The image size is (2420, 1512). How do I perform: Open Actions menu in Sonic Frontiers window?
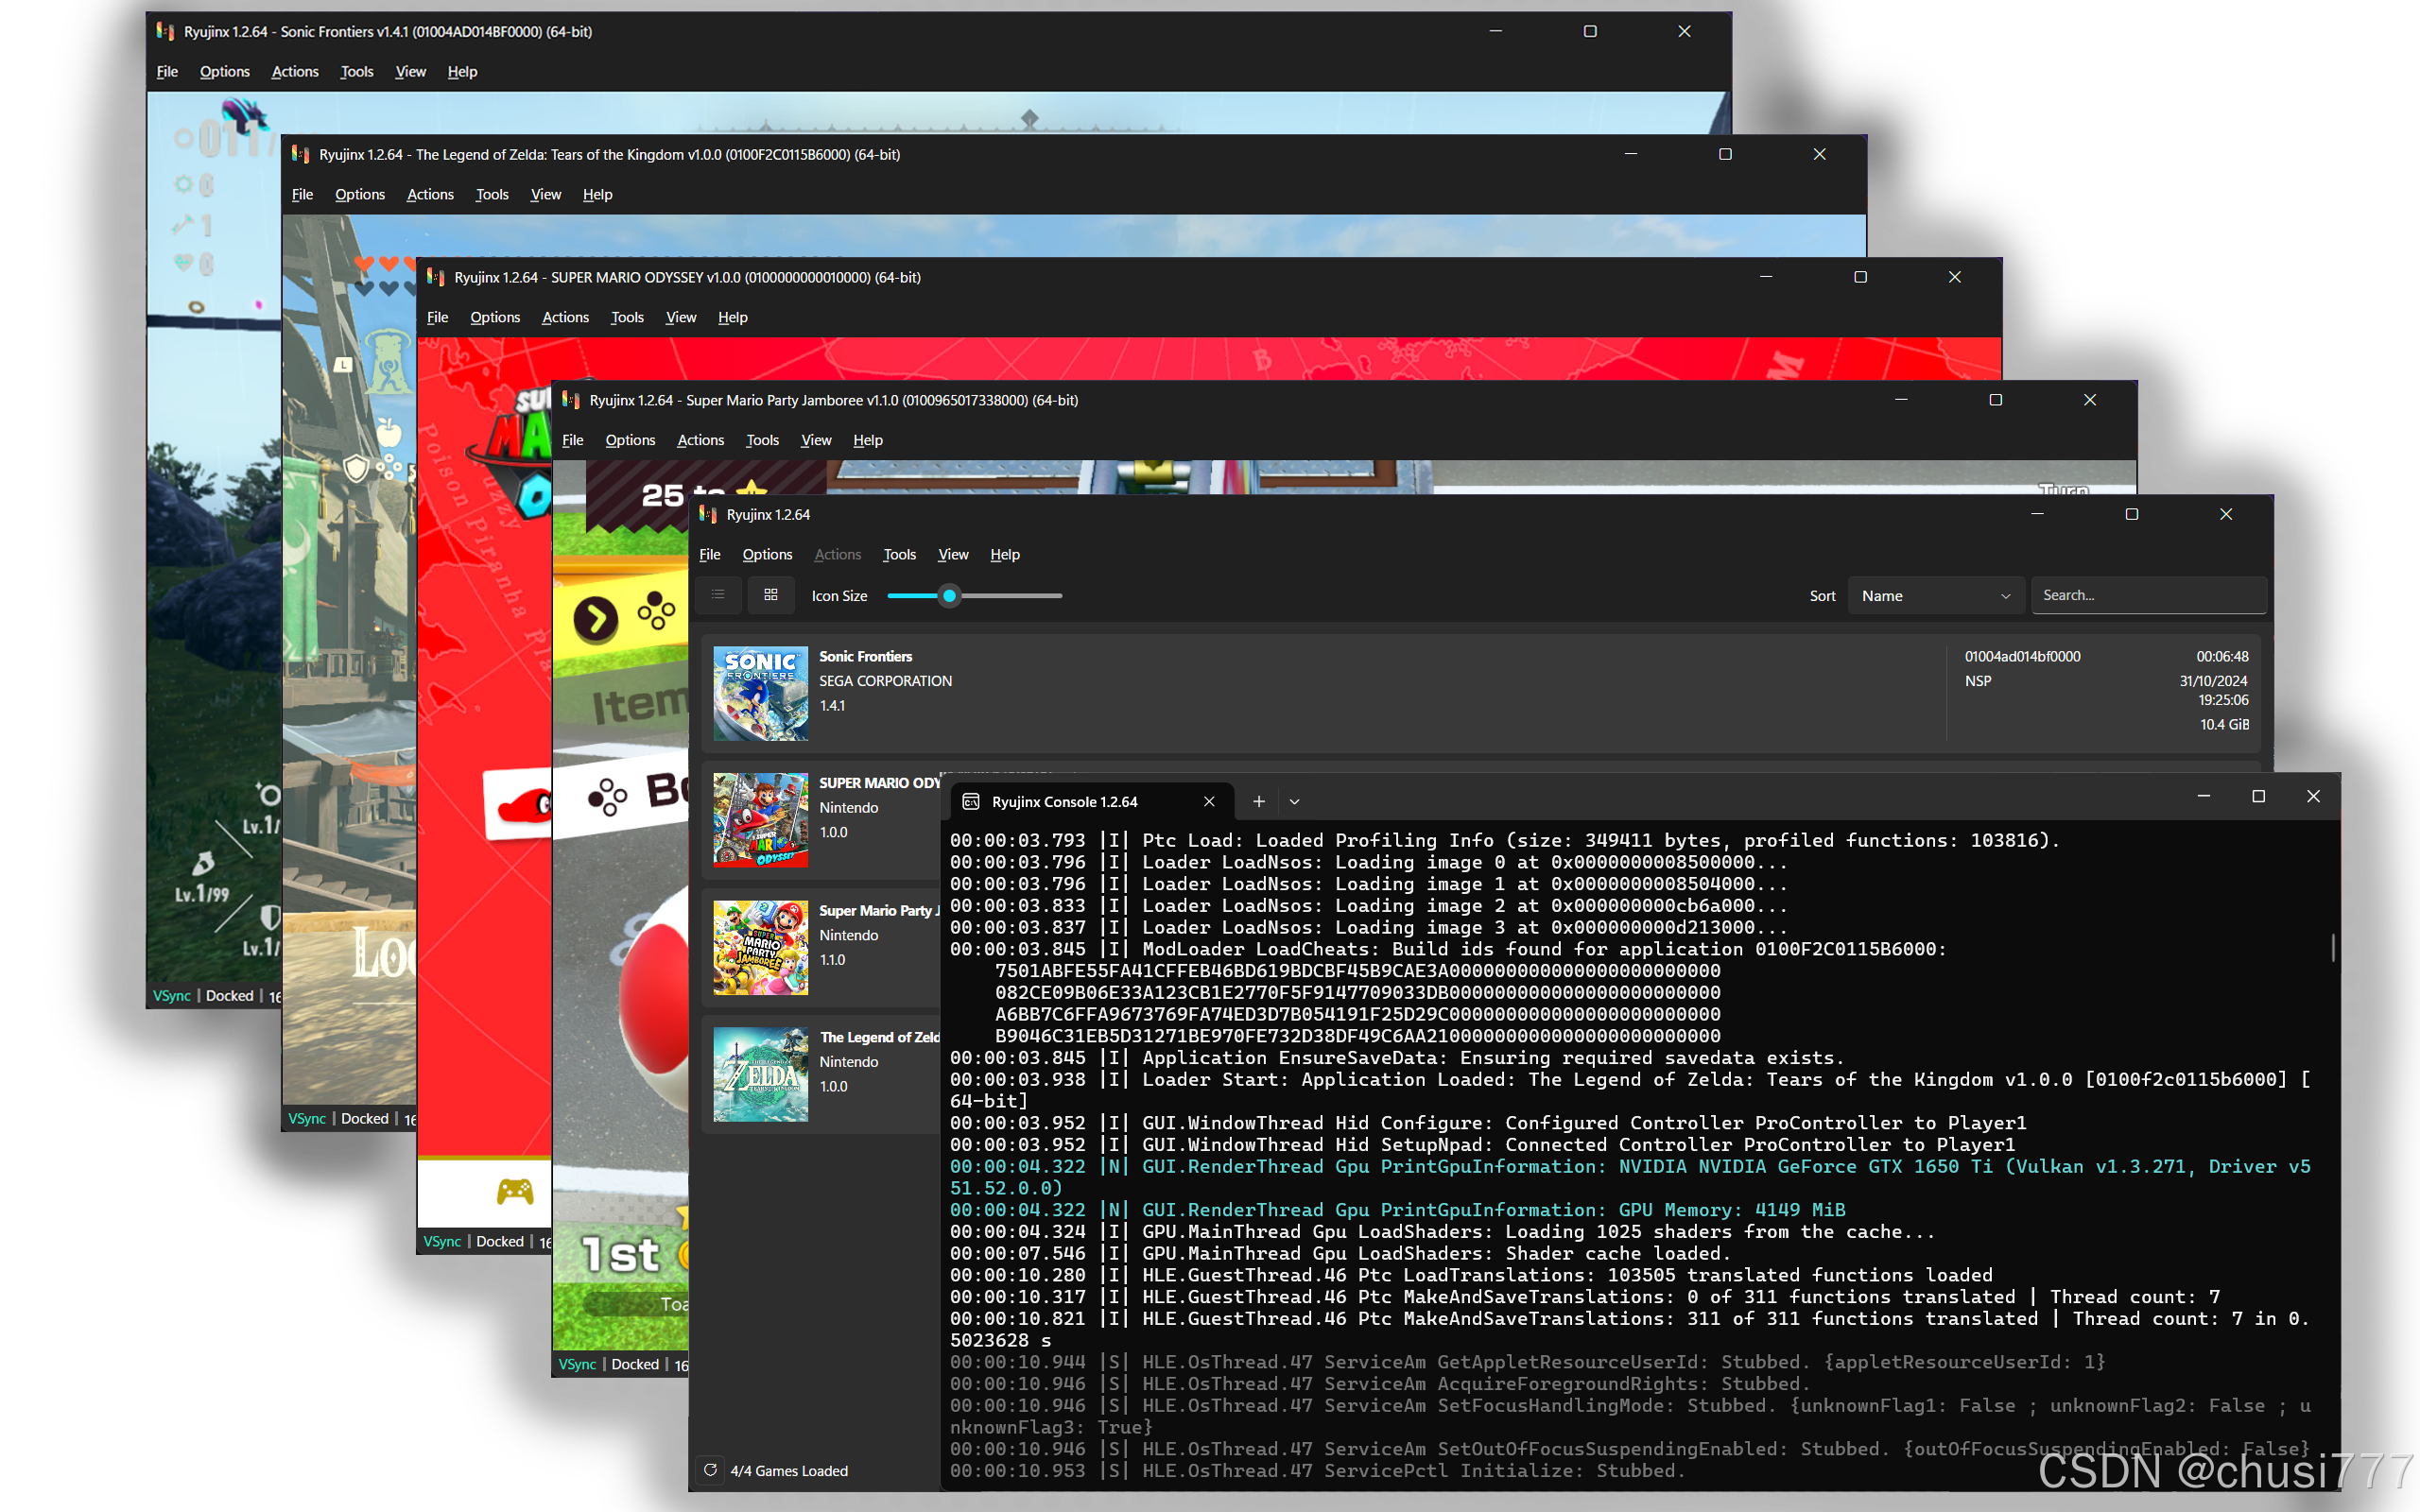(x=294, y=71)
